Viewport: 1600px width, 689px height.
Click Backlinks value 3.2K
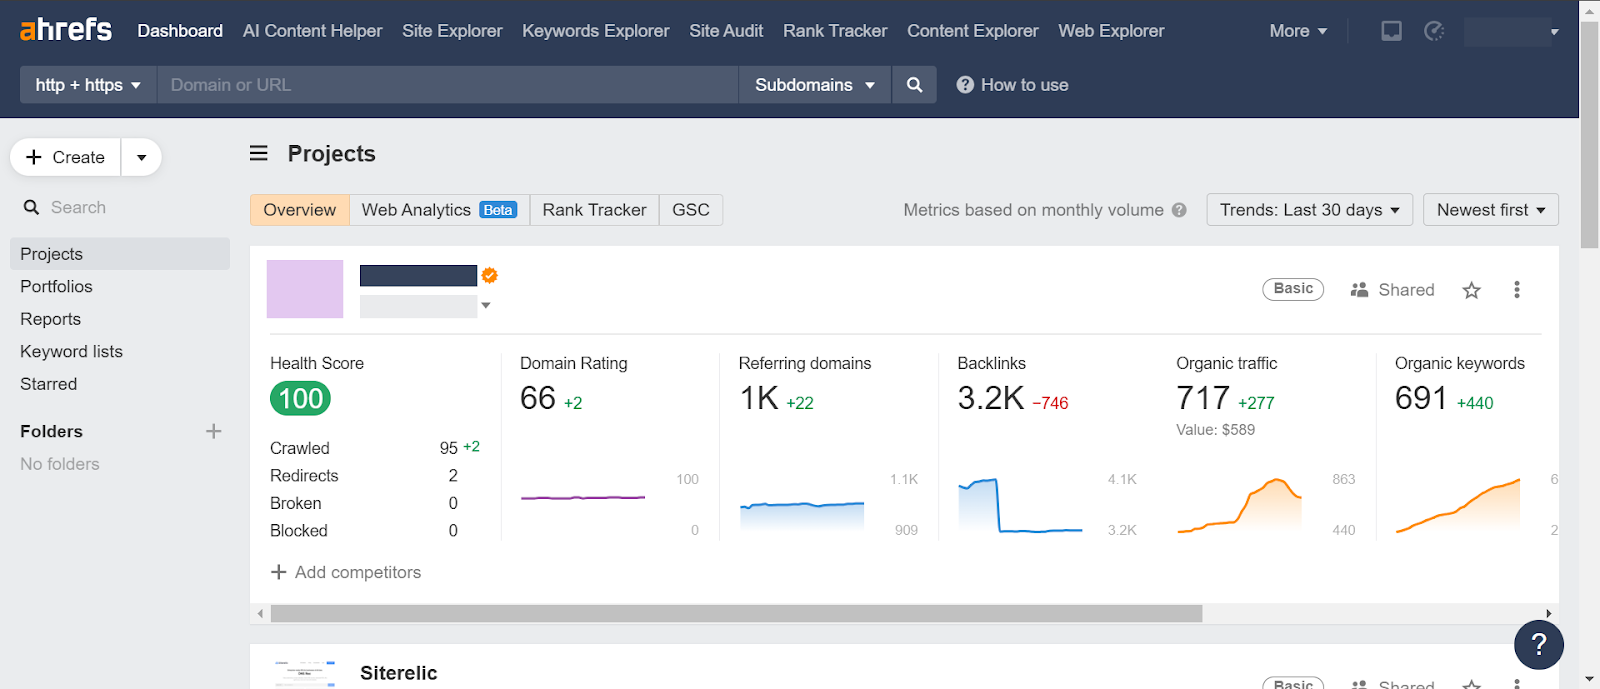point(990,398)
